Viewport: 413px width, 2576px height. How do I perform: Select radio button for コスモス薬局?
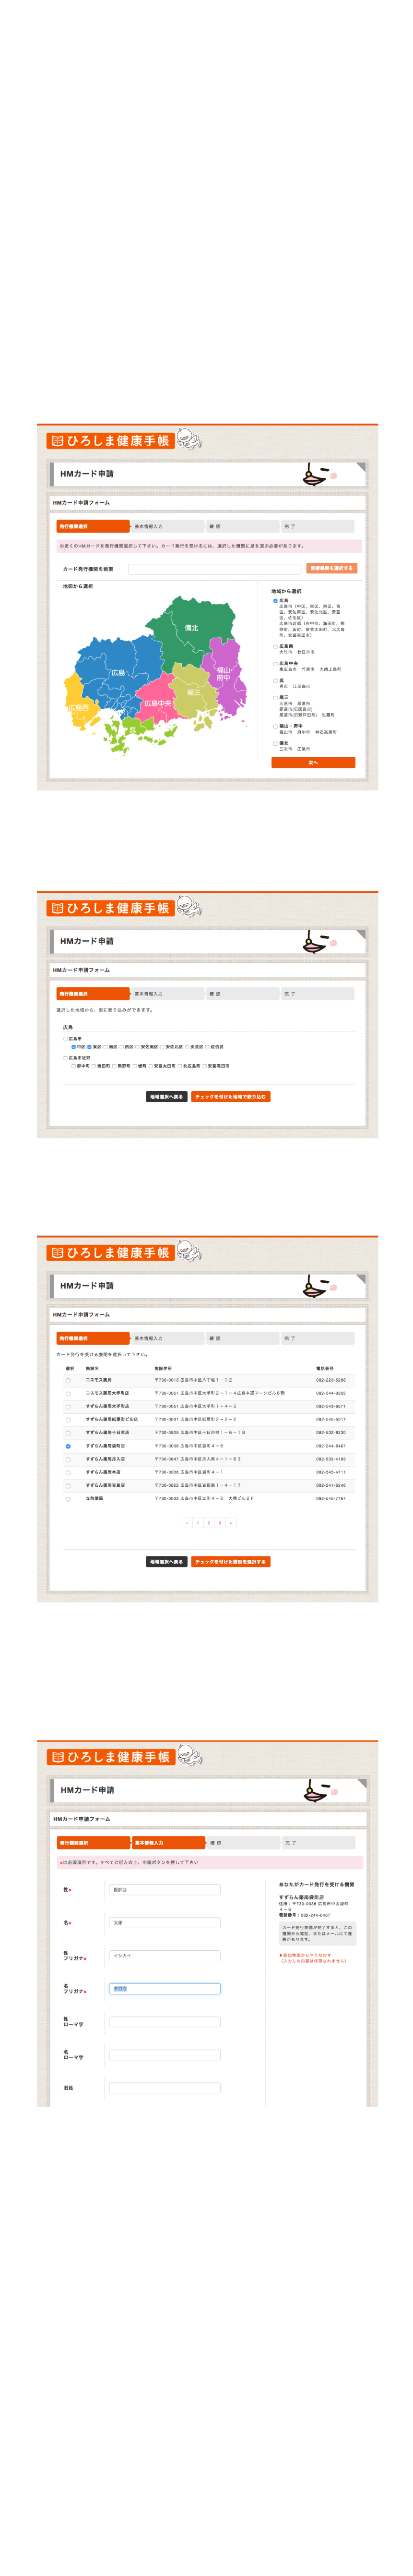click(x=68, y=1380)
